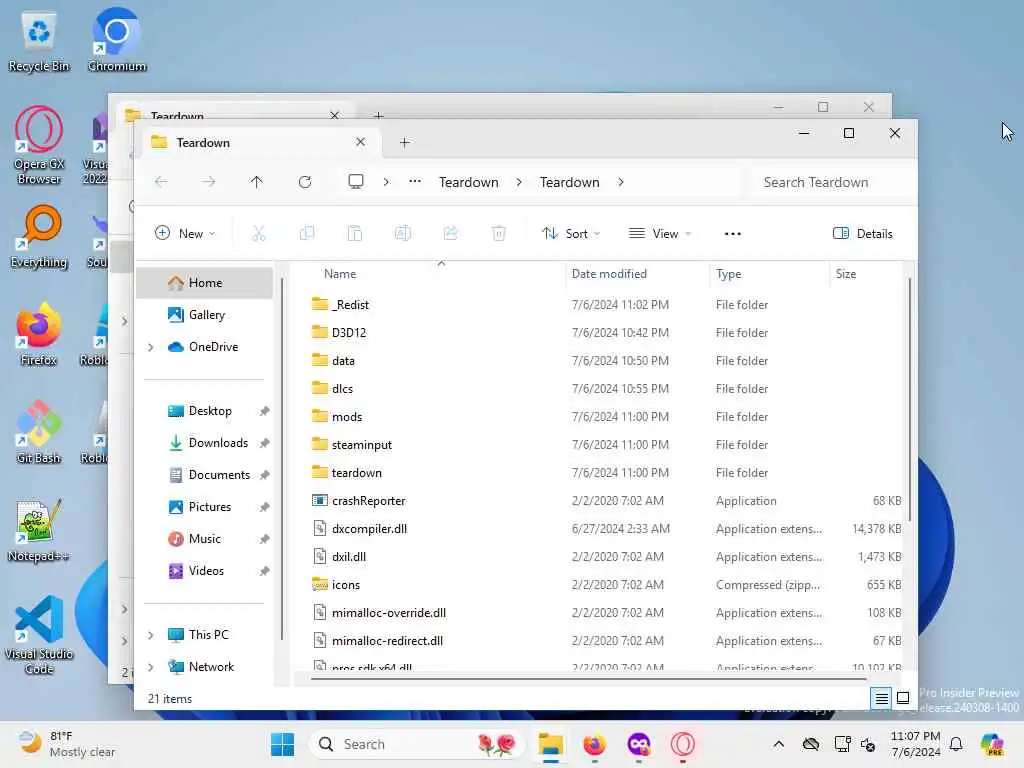Screen dimensions: 1024x768
Task: Open Notepad++ desktop shortcut
Action: [39, 530]
